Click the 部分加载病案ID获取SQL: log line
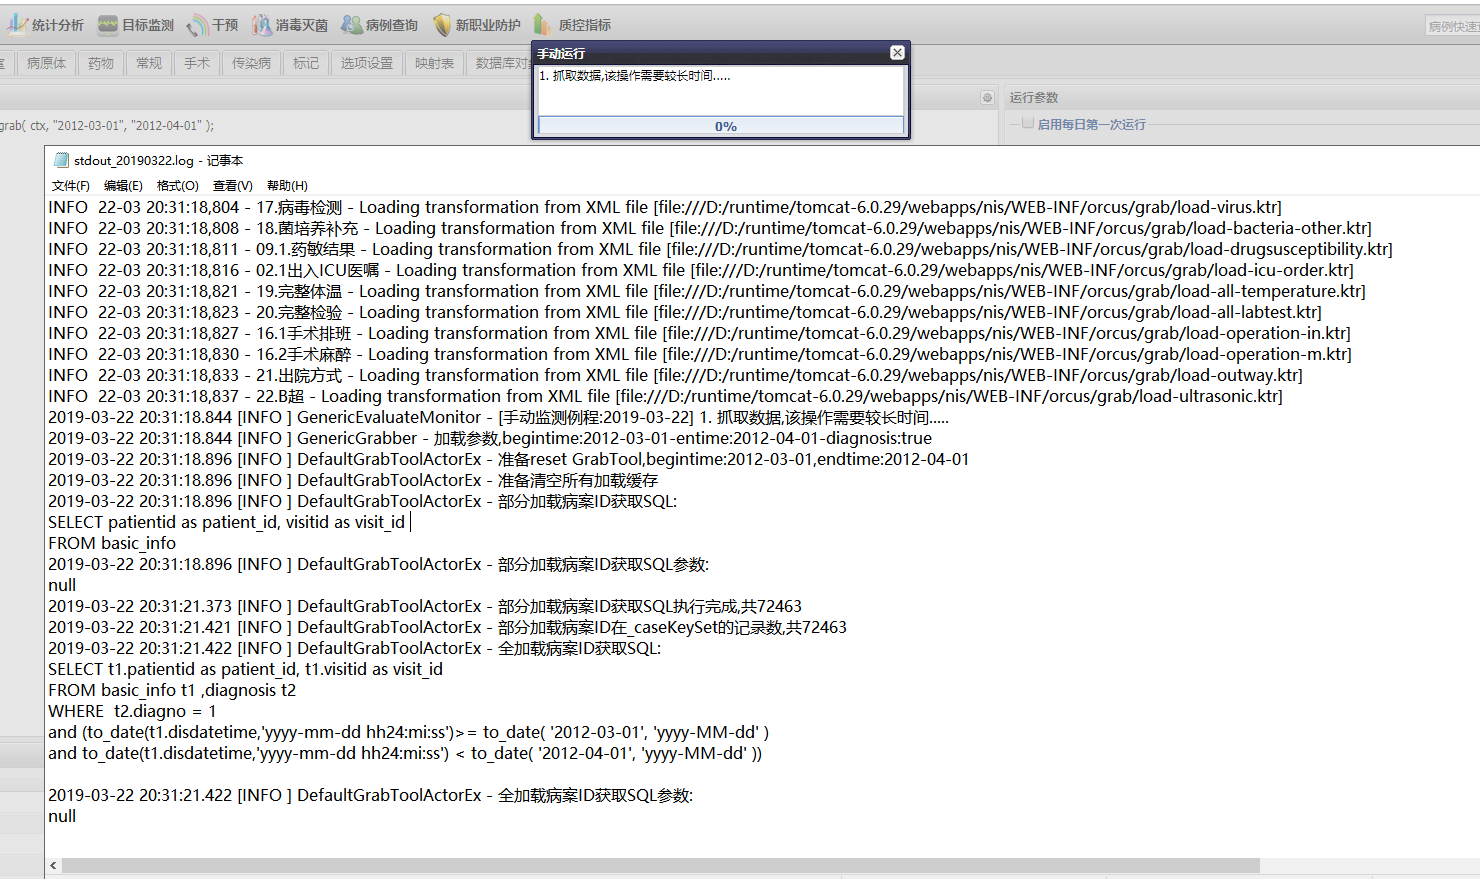1480x879 pixels. pyautogui.click(x=363, y=501)
